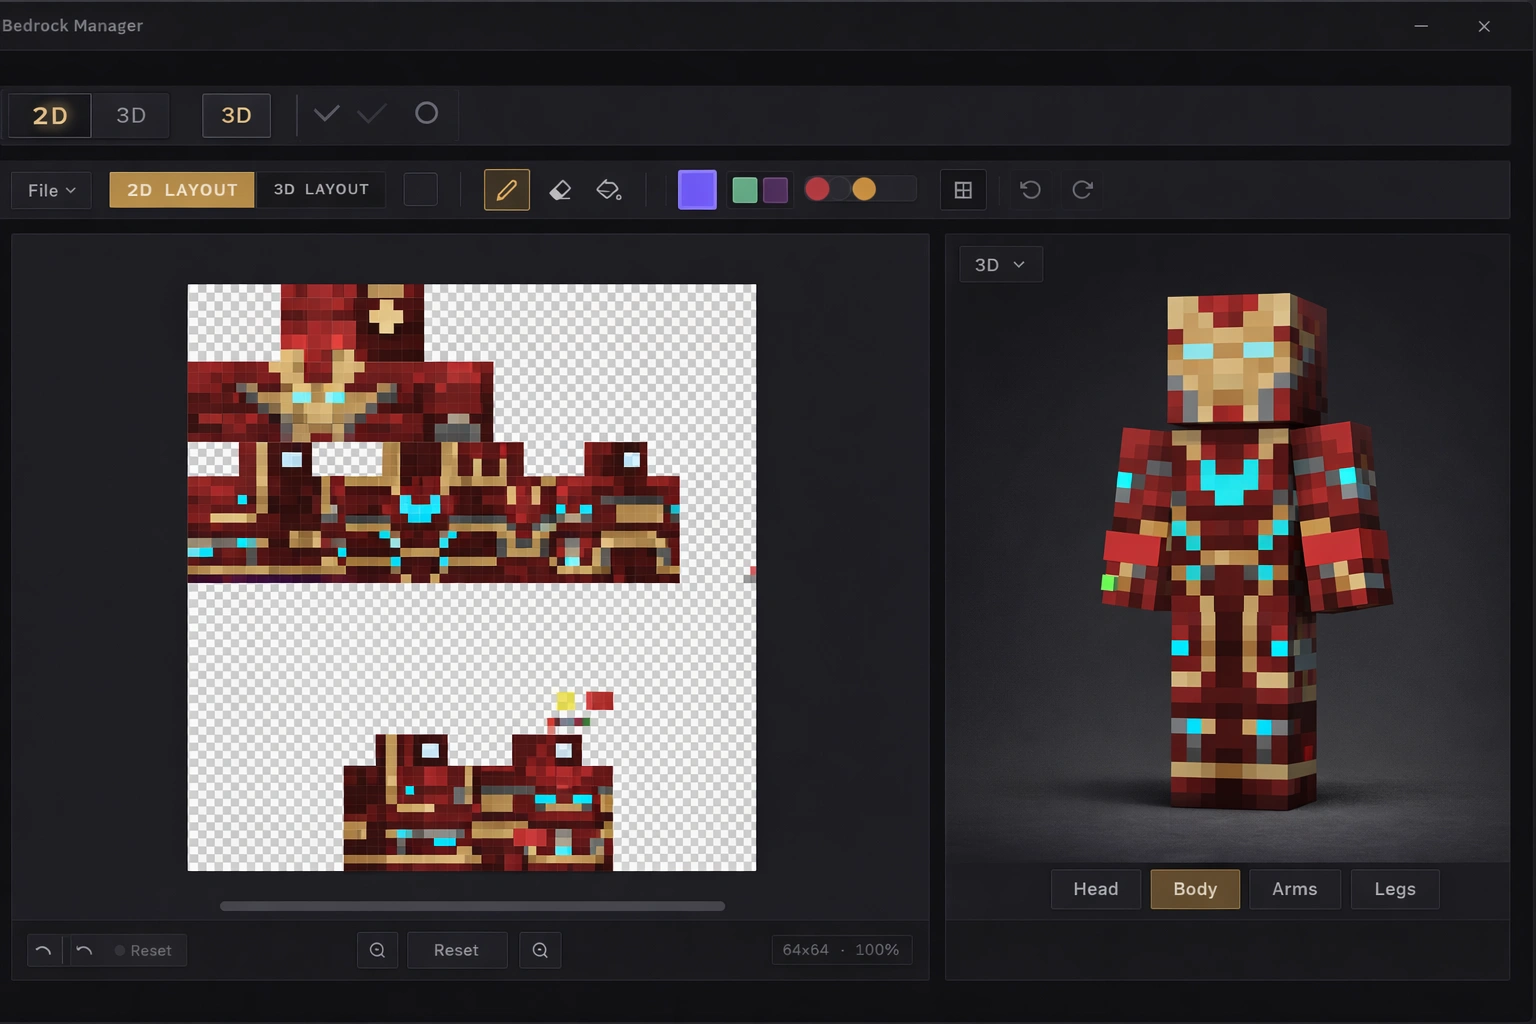Open the File dropdown menu
Screen dimensions: 1536x1024
tap(51, 190)
